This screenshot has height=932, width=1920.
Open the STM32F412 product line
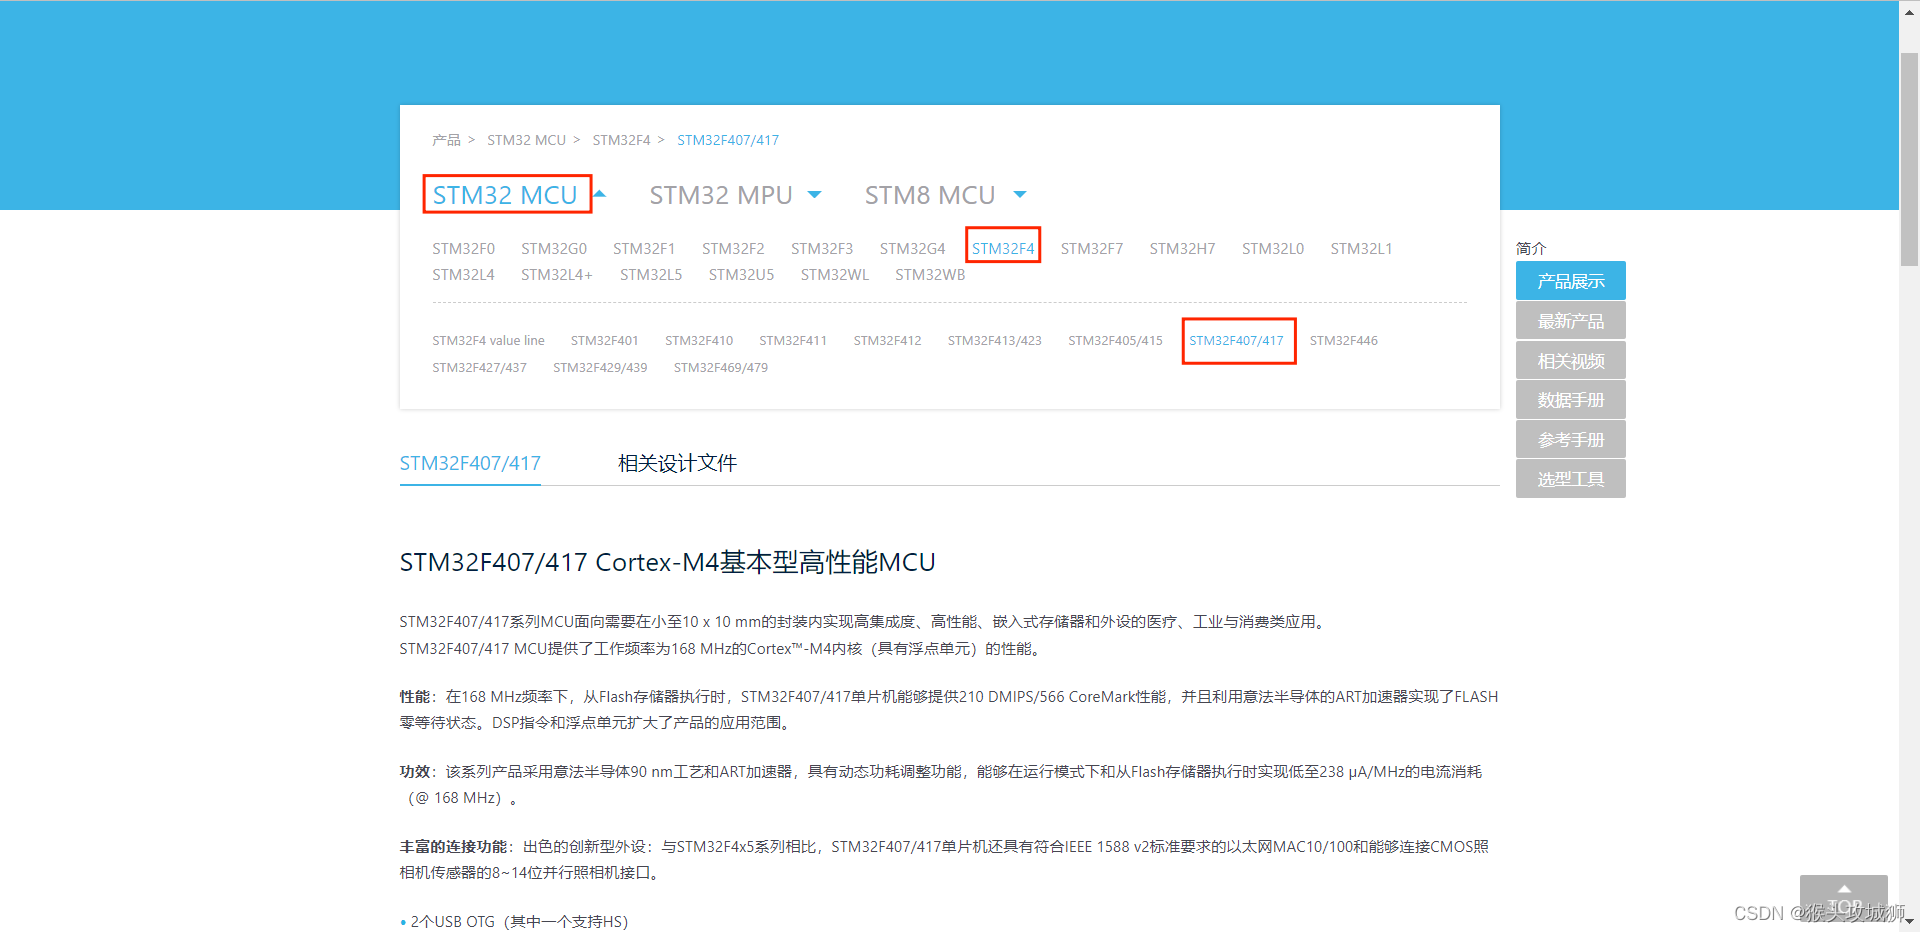pyautogui.click(x=887, y=341)
